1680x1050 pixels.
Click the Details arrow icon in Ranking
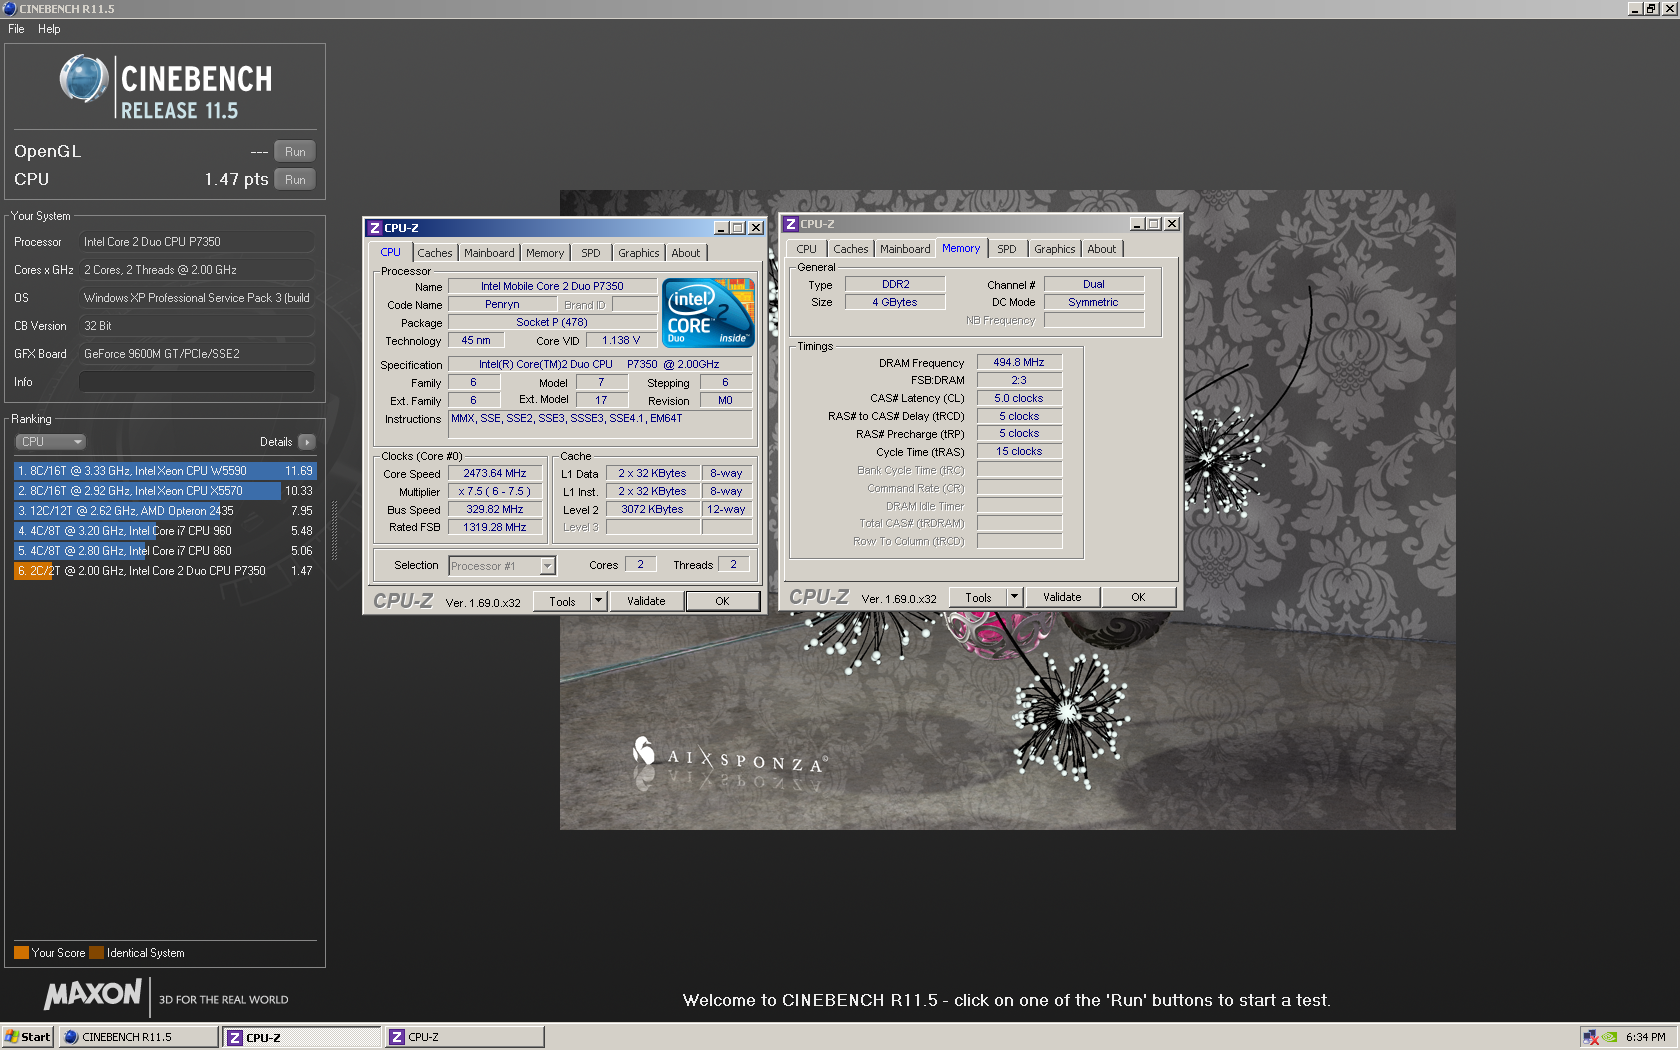(307, 442)
